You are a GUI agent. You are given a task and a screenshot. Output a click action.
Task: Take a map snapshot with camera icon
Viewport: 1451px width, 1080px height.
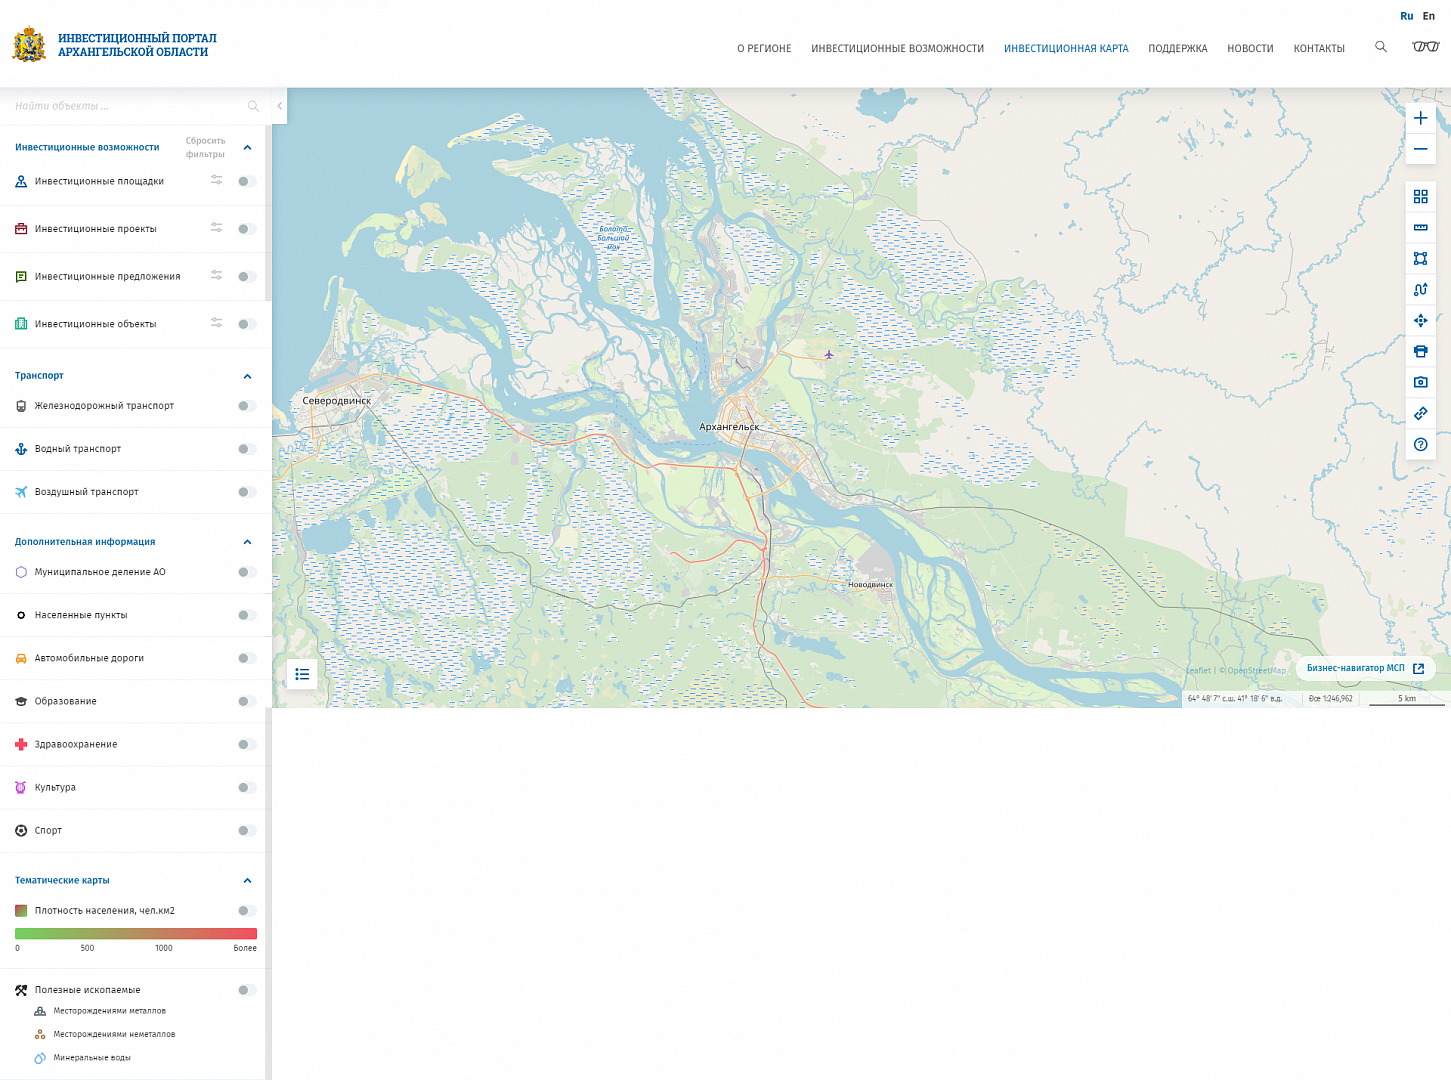pyautogui.click(x=1420, y=382)
